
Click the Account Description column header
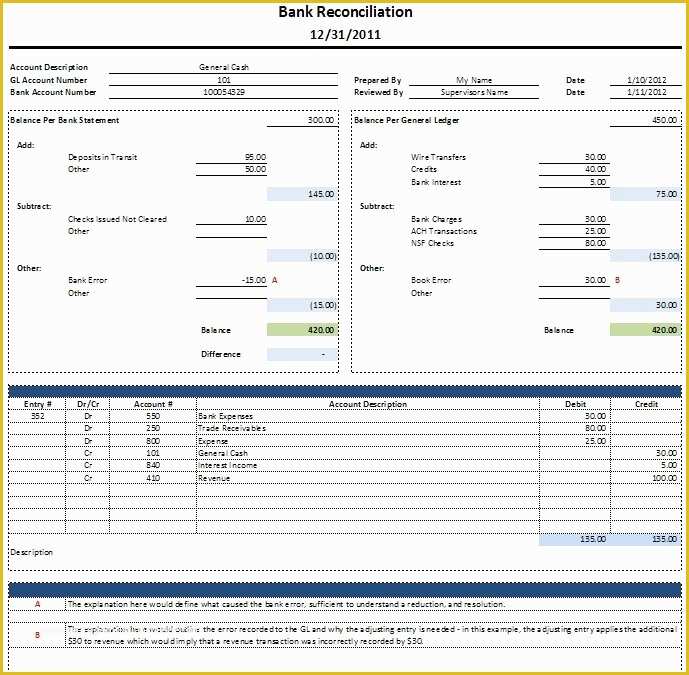368,404
